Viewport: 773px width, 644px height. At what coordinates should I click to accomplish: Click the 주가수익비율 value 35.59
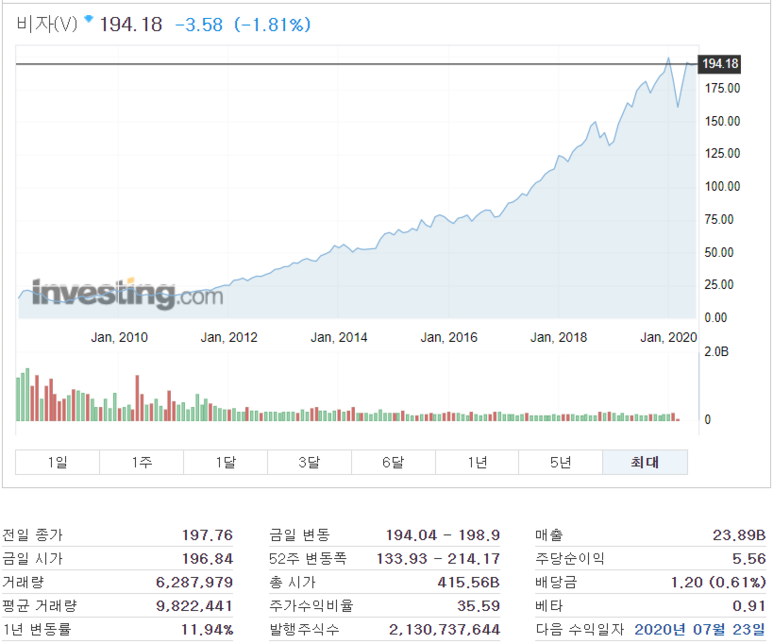tap(479, 606)
